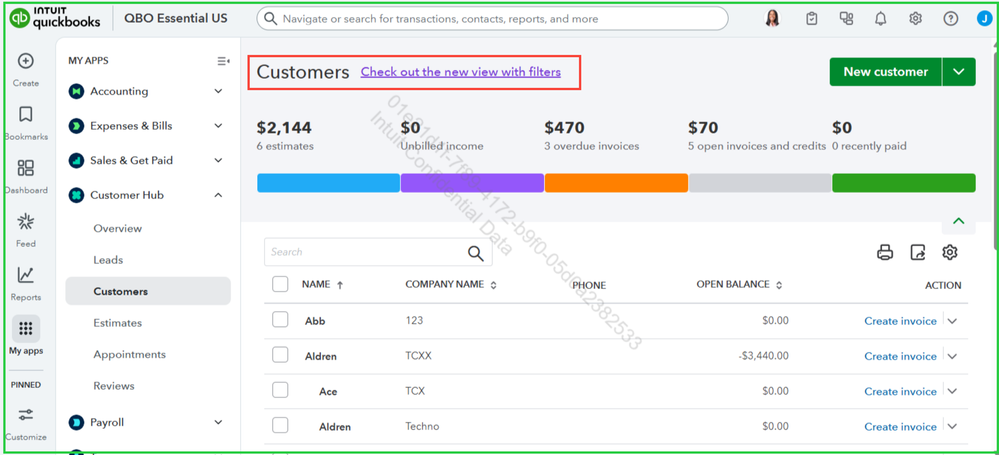Open the expert assistant avatar
Image resolution: width=999 pixels, height=455 pixels.
pyautogui.click(x=772, y=18)
